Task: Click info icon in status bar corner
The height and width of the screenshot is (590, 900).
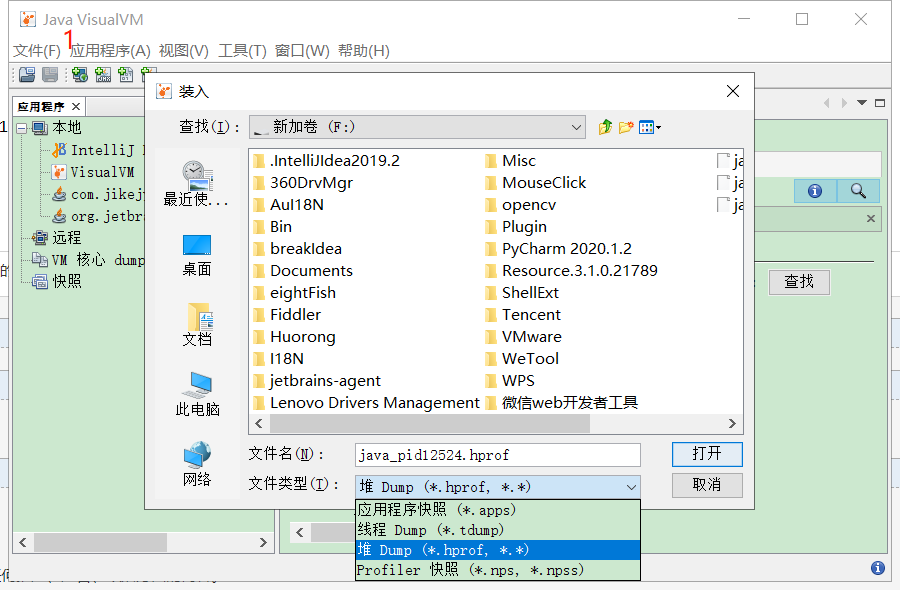Action: tap(878, 568)
